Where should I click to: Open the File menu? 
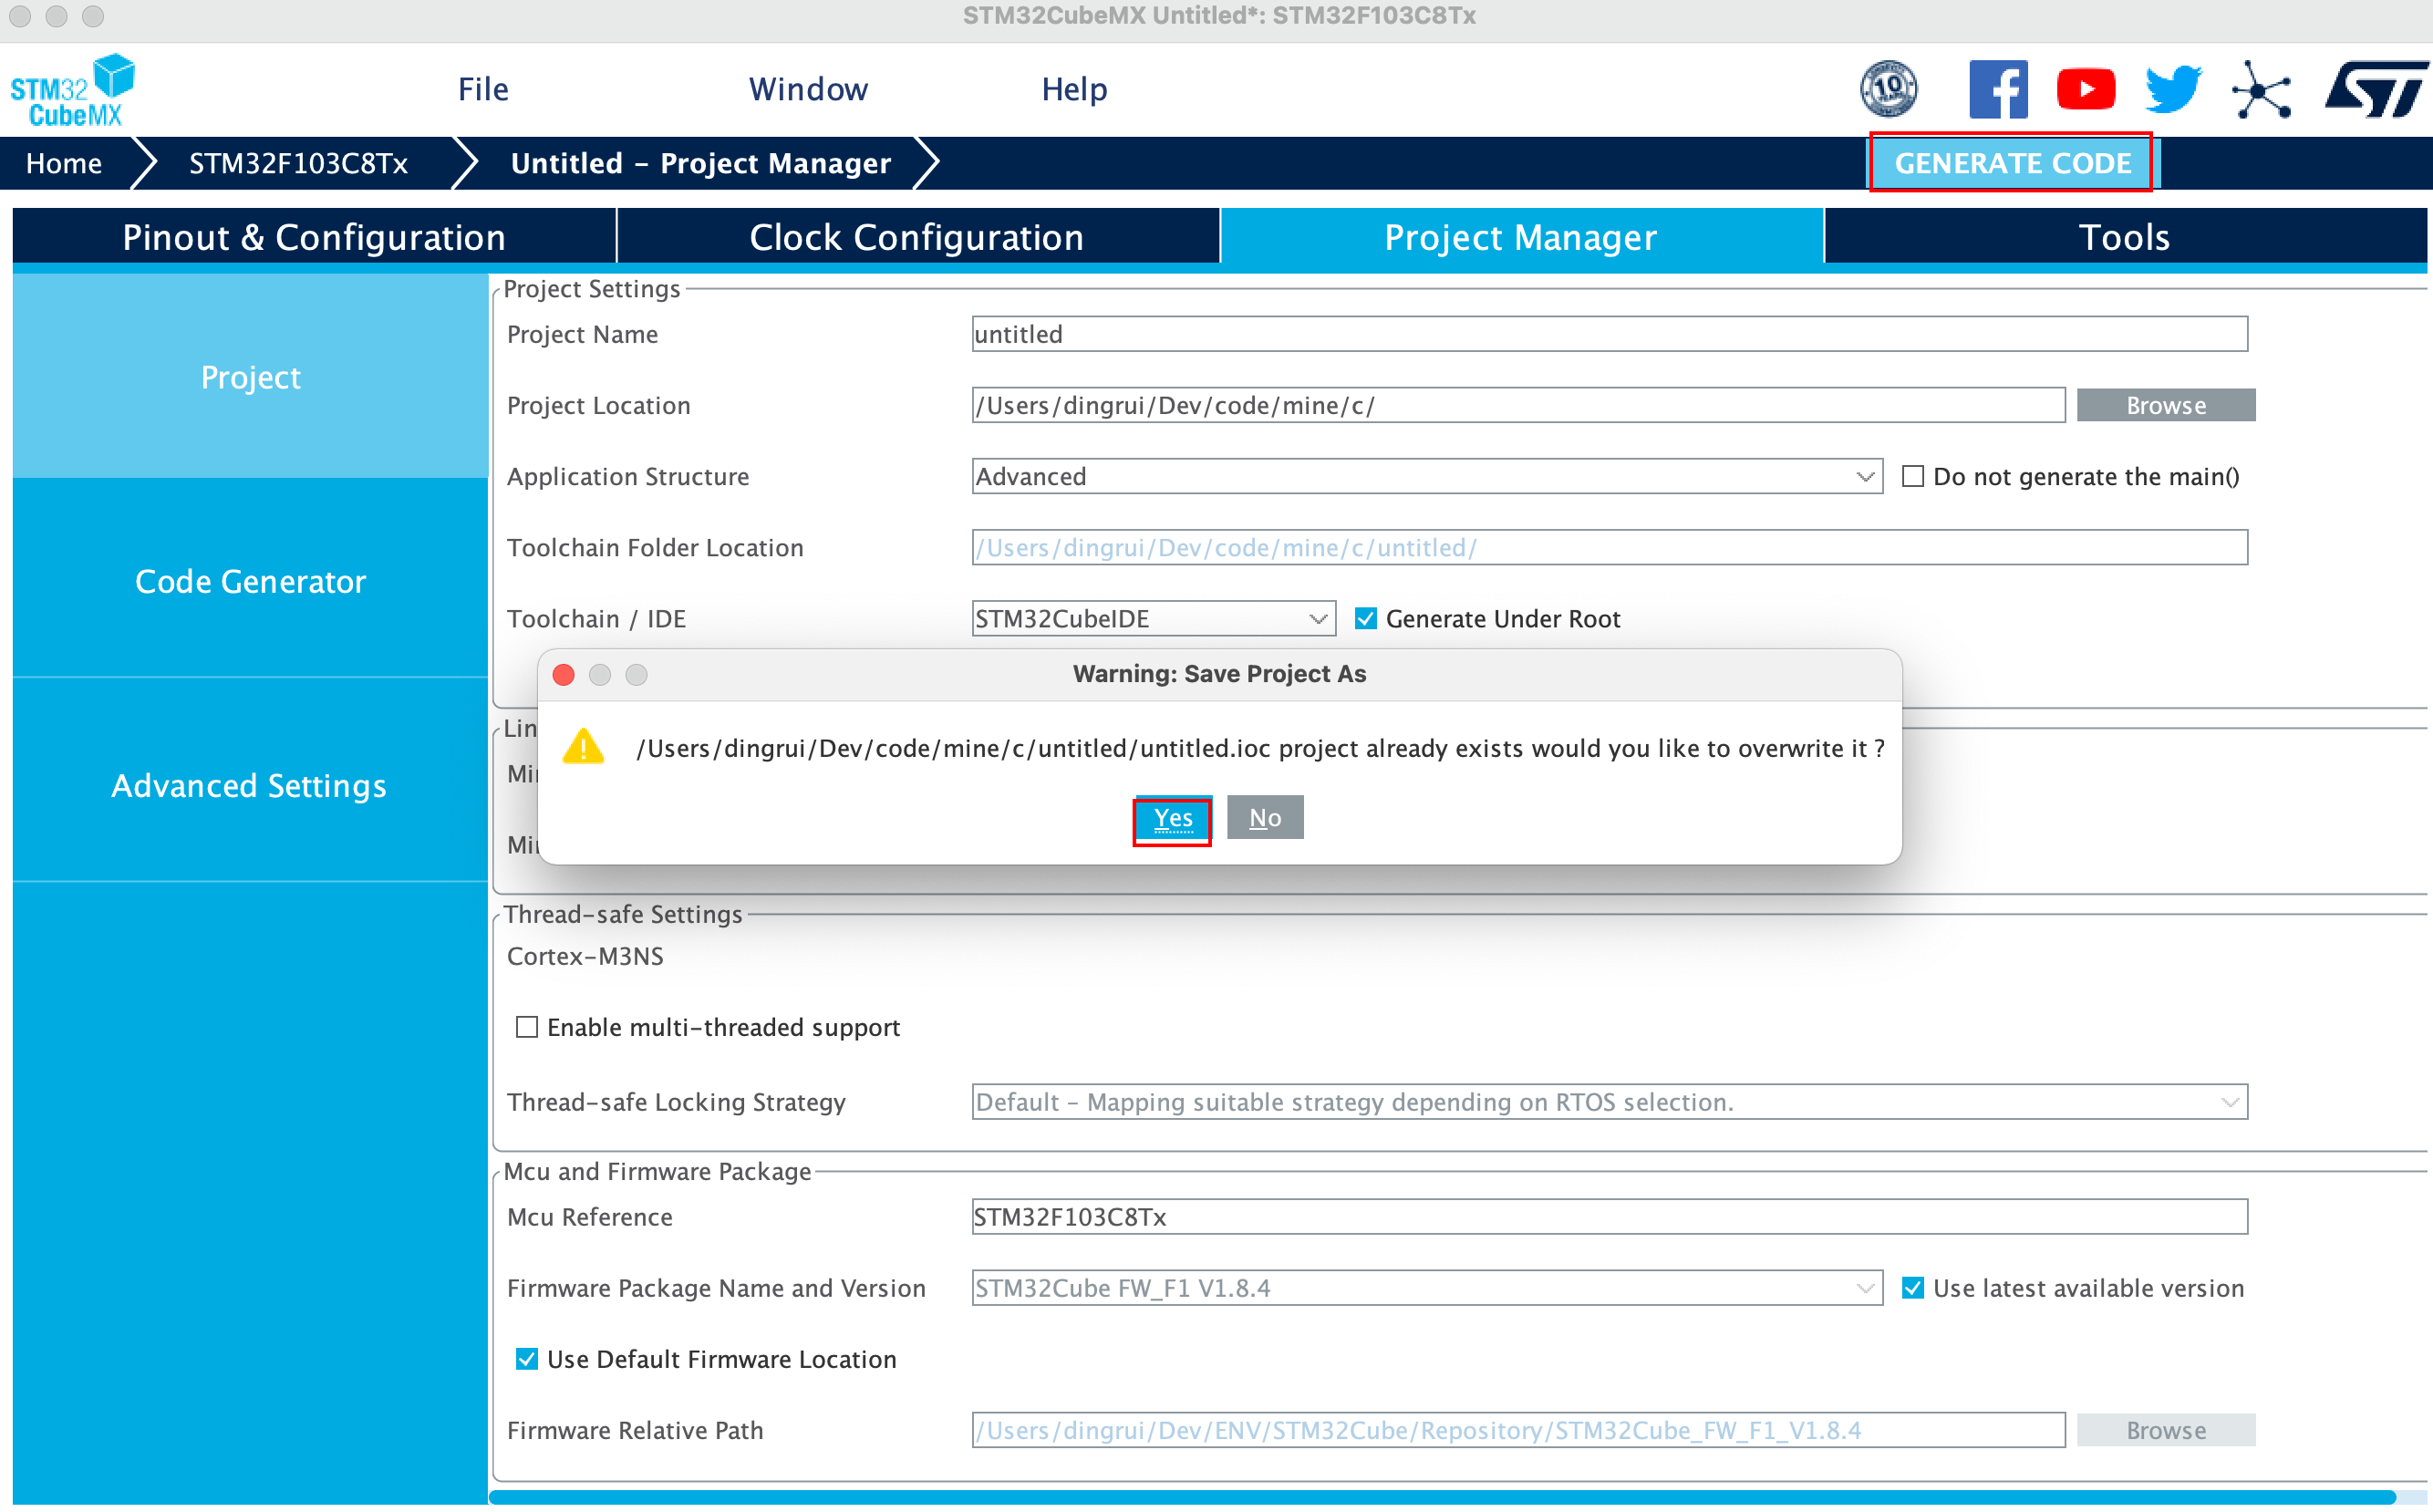(x=483, y=89)
